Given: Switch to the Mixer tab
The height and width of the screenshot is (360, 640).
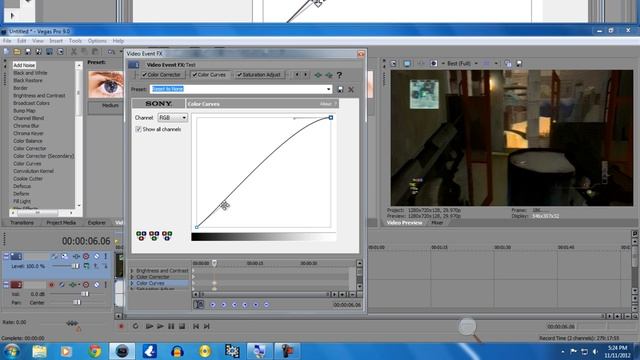Looking at the screenshot, I should 437,223.
